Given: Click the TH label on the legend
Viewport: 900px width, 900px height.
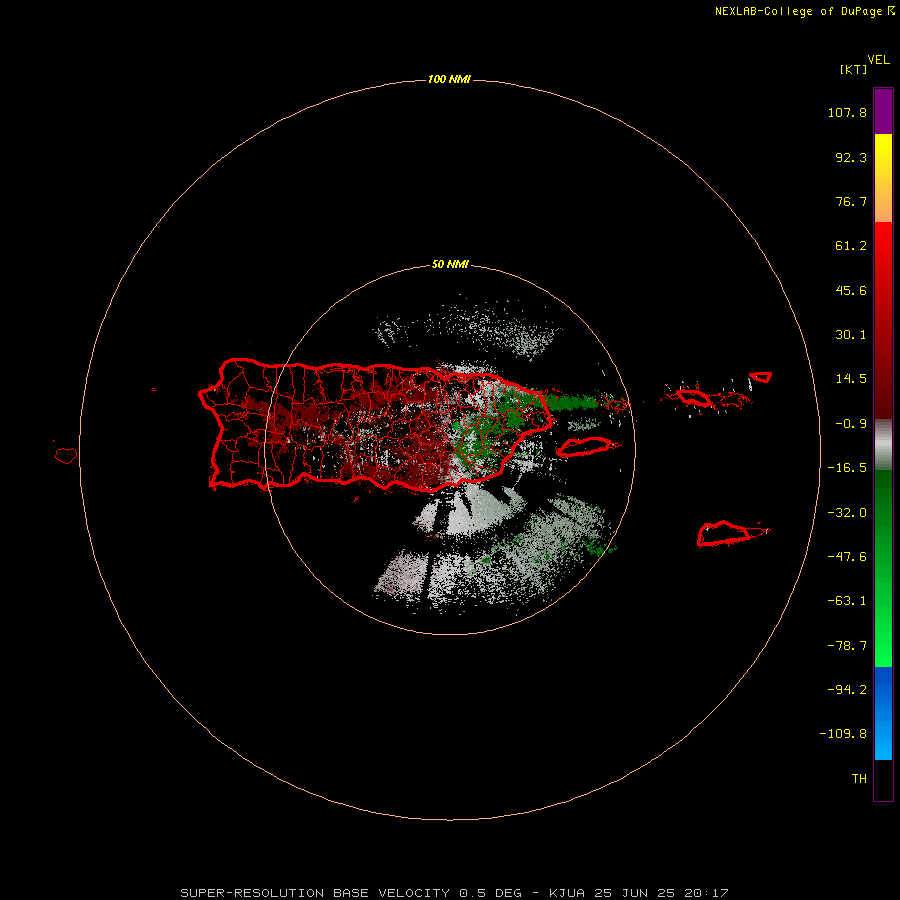Looking at the screenshot, I should coord(859,779).
